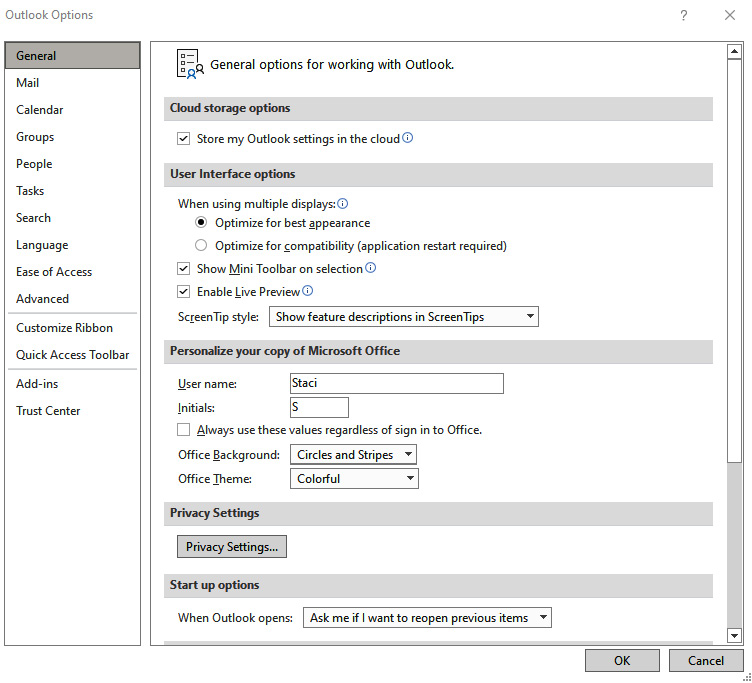Open the Advanced category
The image size is (752, 683).
pos(72,298)
